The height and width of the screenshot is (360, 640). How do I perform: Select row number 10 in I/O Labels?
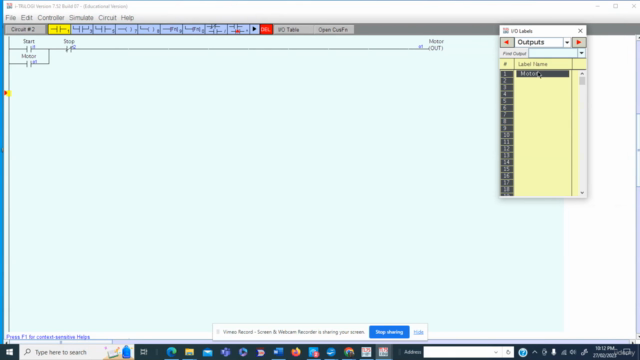pyautogui.click(x=507, y=135)
